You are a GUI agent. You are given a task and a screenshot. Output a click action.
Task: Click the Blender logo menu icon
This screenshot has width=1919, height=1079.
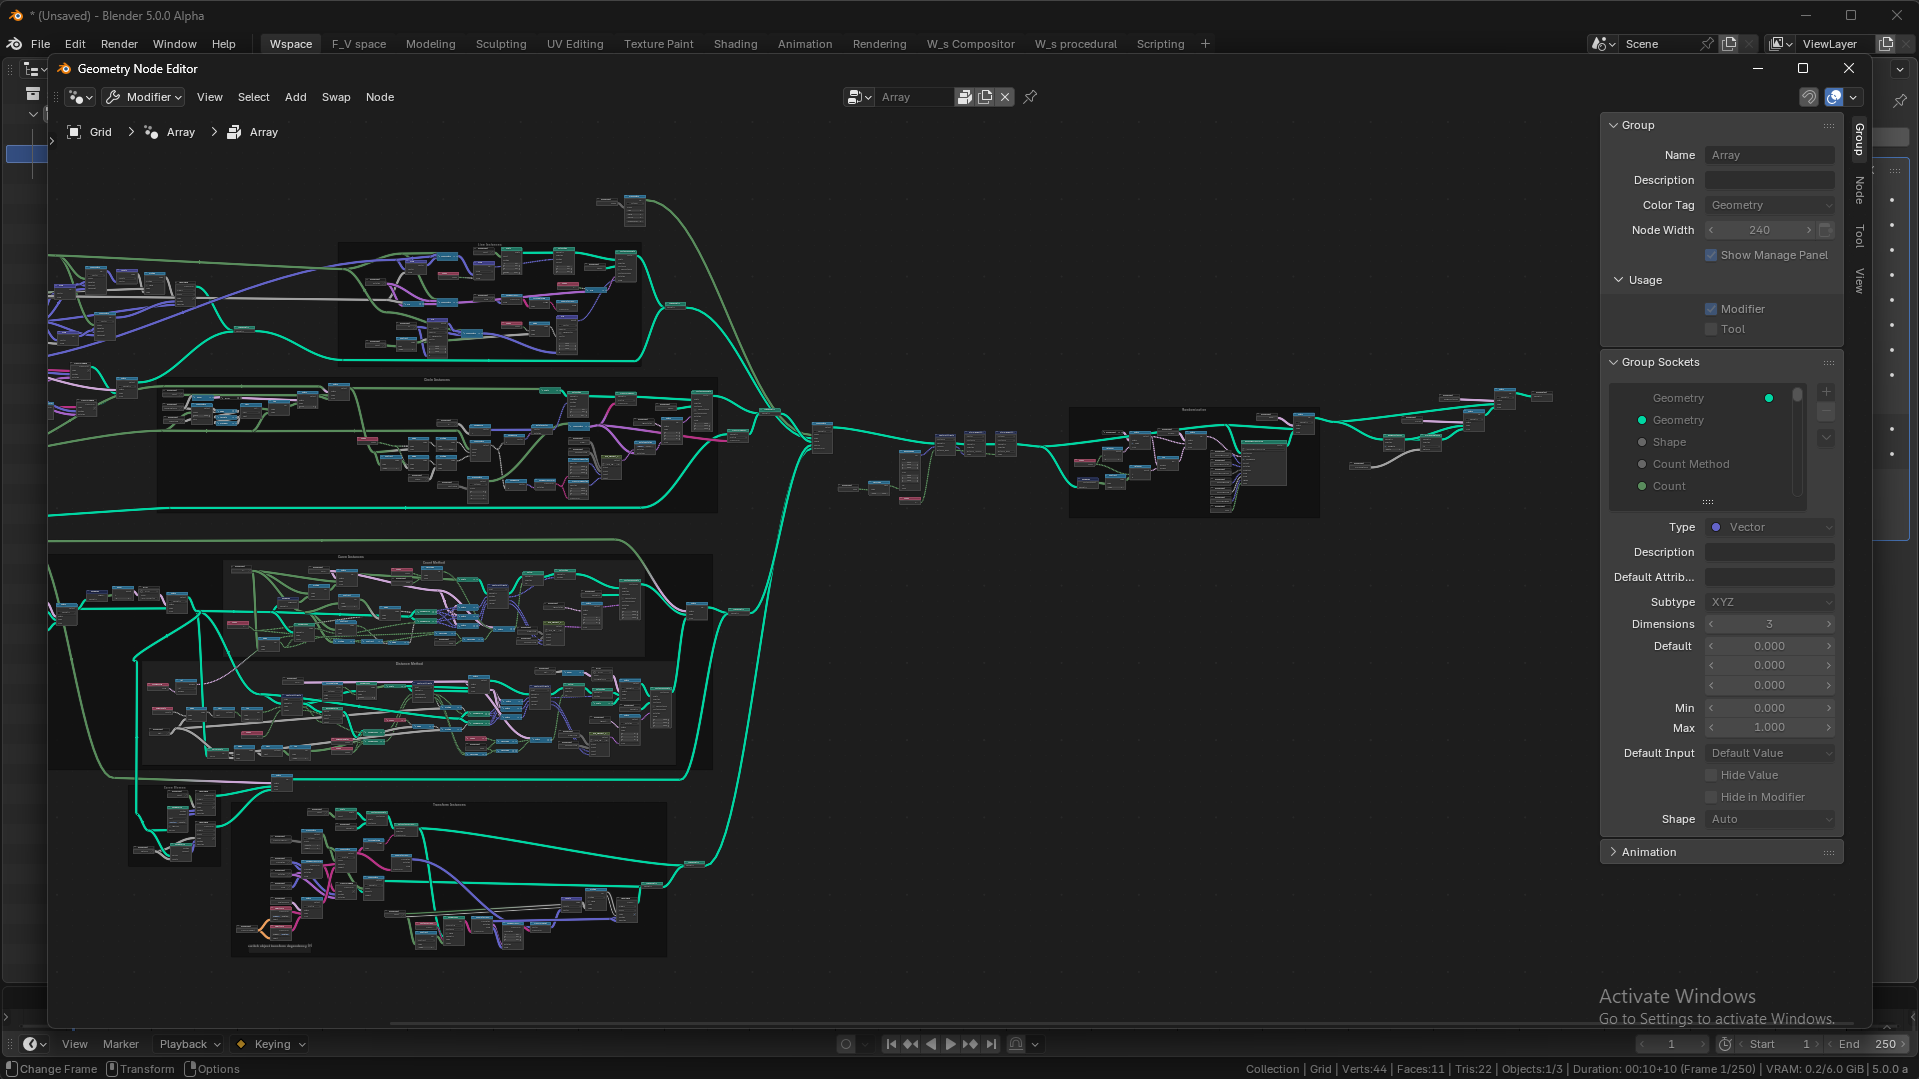pyautogui.click(x=15, y=44)
